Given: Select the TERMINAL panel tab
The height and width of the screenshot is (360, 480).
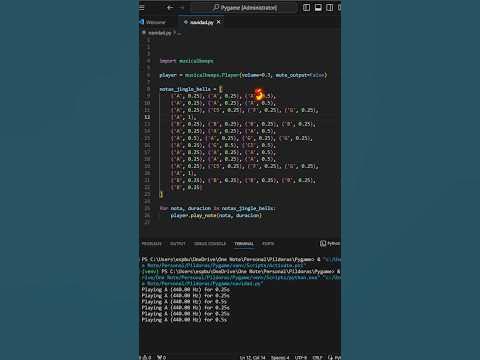Looking at the screenshot, I should (244, 244).
